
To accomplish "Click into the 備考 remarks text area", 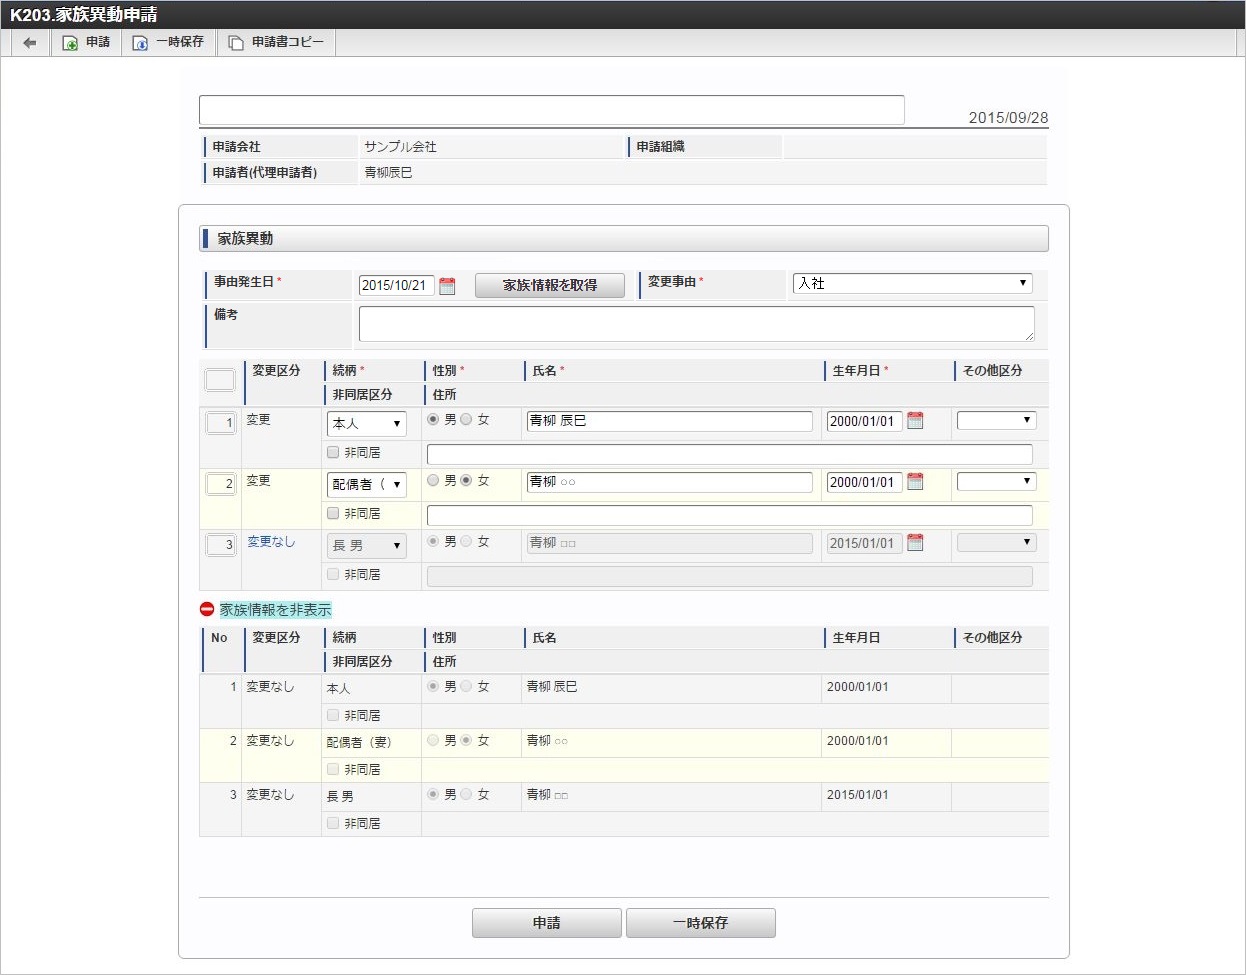I will (696, 324).
